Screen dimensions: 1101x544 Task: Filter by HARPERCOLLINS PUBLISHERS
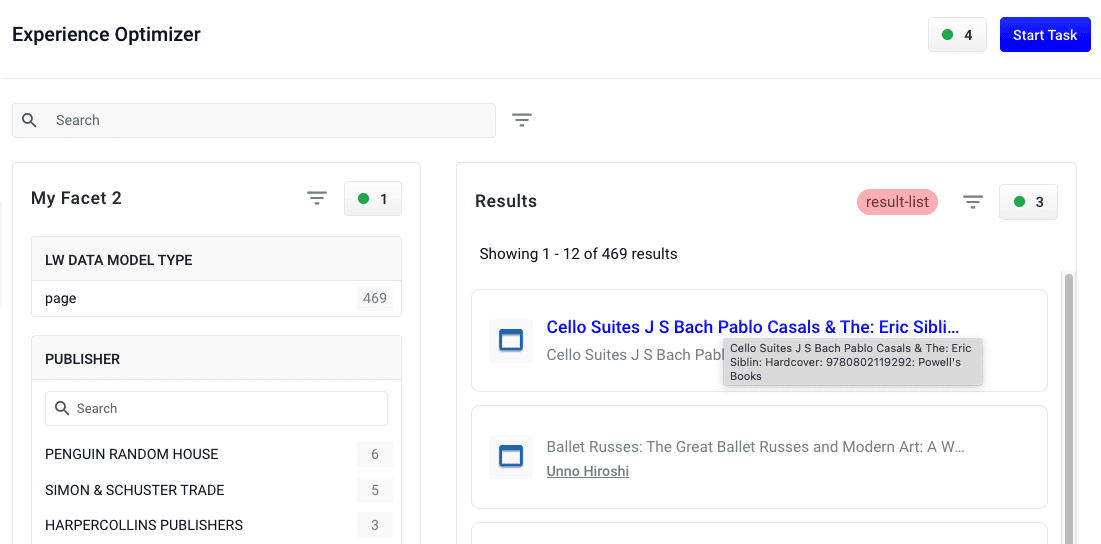pos(144,525)
